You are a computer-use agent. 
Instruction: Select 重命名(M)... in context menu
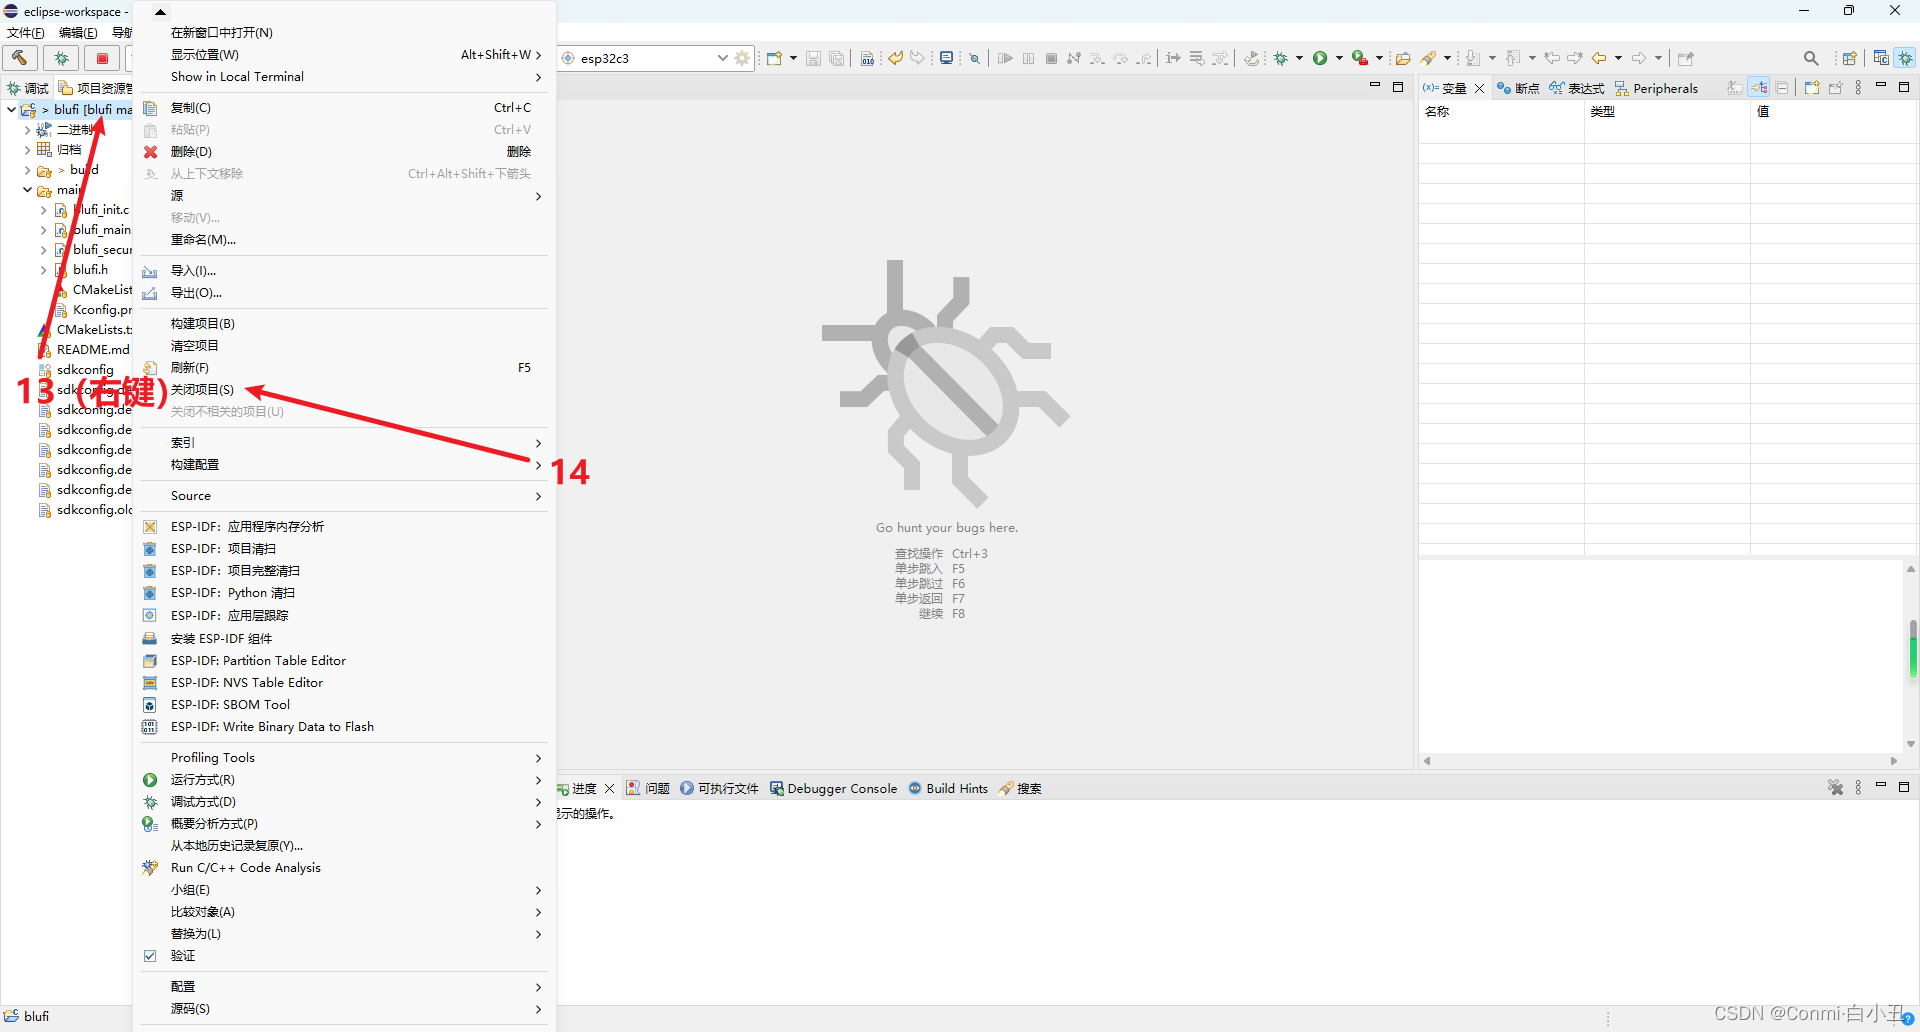coord(203,240)
